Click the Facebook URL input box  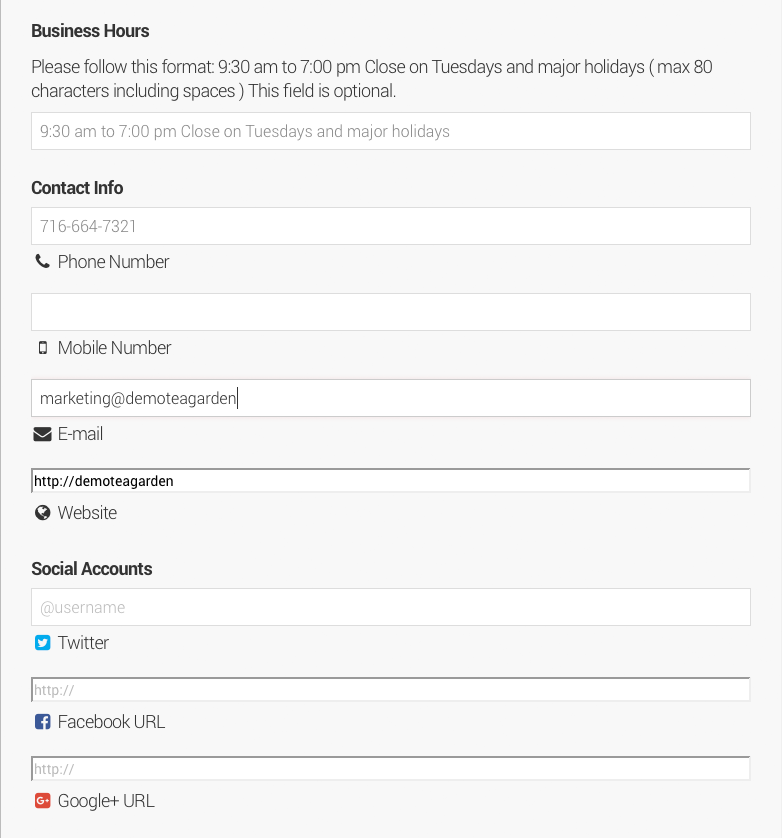pos(390,690)
